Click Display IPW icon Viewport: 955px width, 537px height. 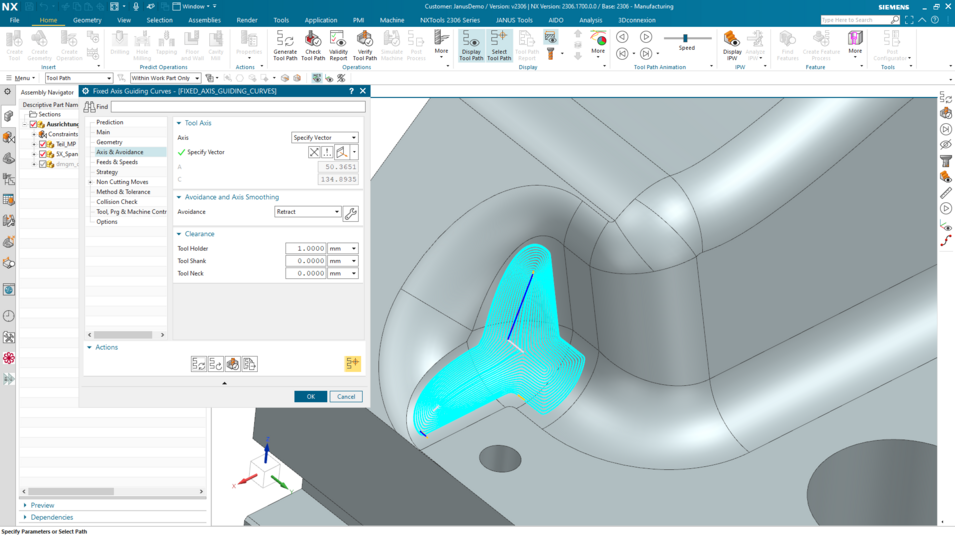click(731, 39)
